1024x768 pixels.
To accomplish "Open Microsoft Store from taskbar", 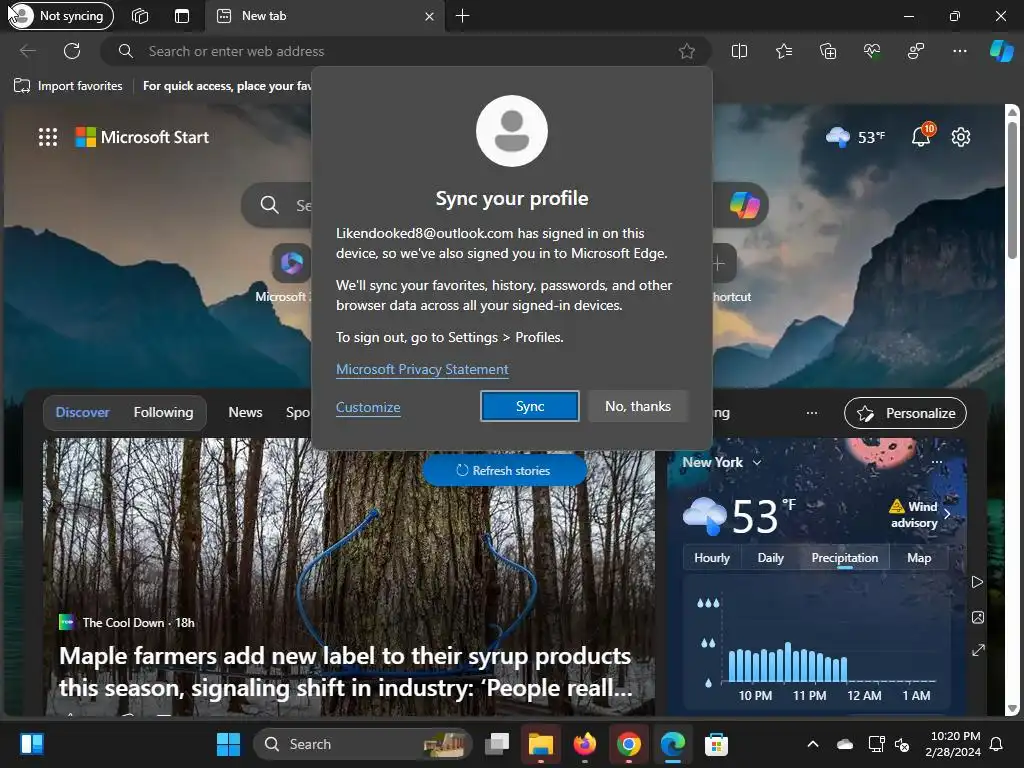I will coord(716,744).
